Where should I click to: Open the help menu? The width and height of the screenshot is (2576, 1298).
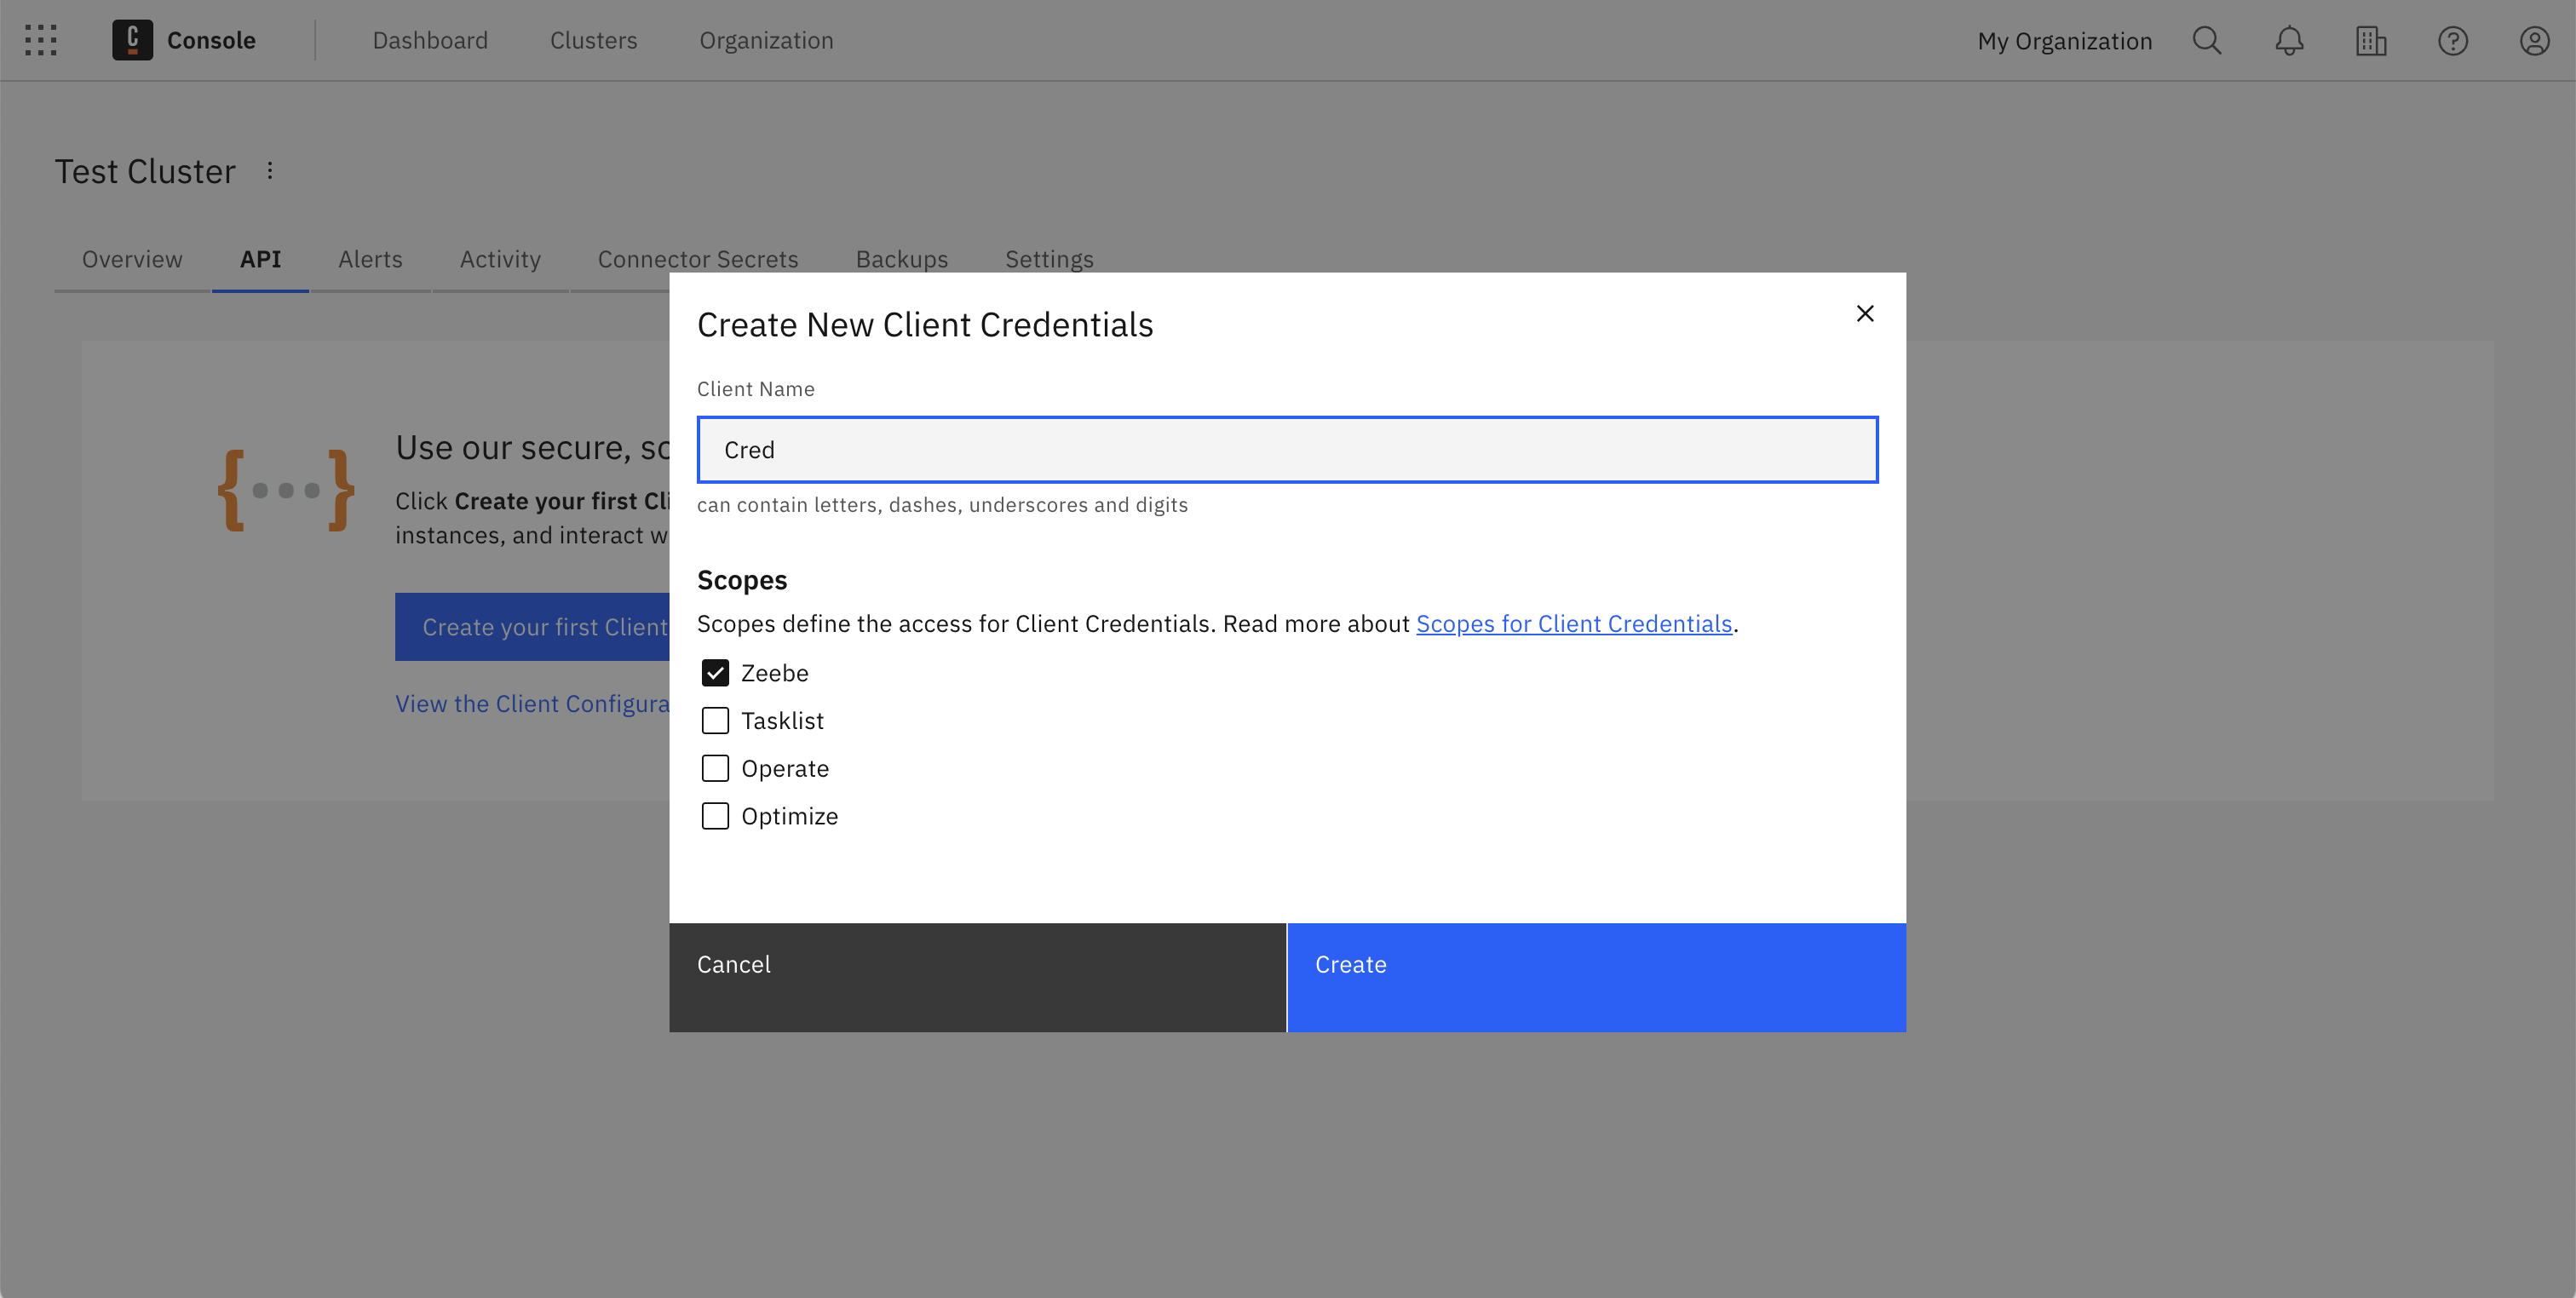2453,40
